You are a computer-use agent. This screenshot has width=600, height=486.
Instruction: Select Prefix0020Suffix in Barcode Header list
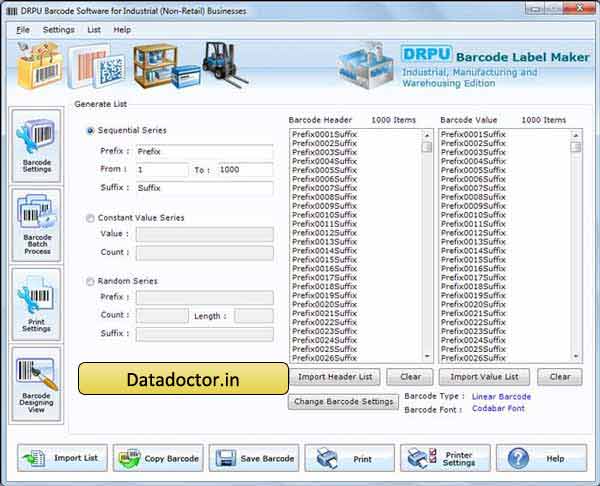pos(324,304)
